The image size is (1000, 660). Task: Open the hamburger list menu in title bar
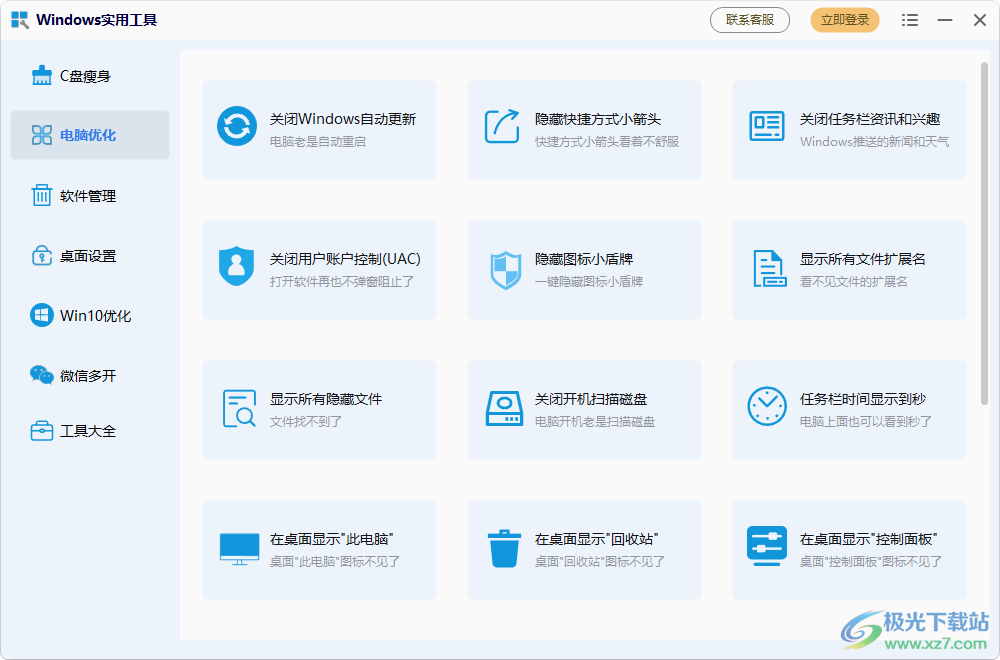(x=909, y=20)
